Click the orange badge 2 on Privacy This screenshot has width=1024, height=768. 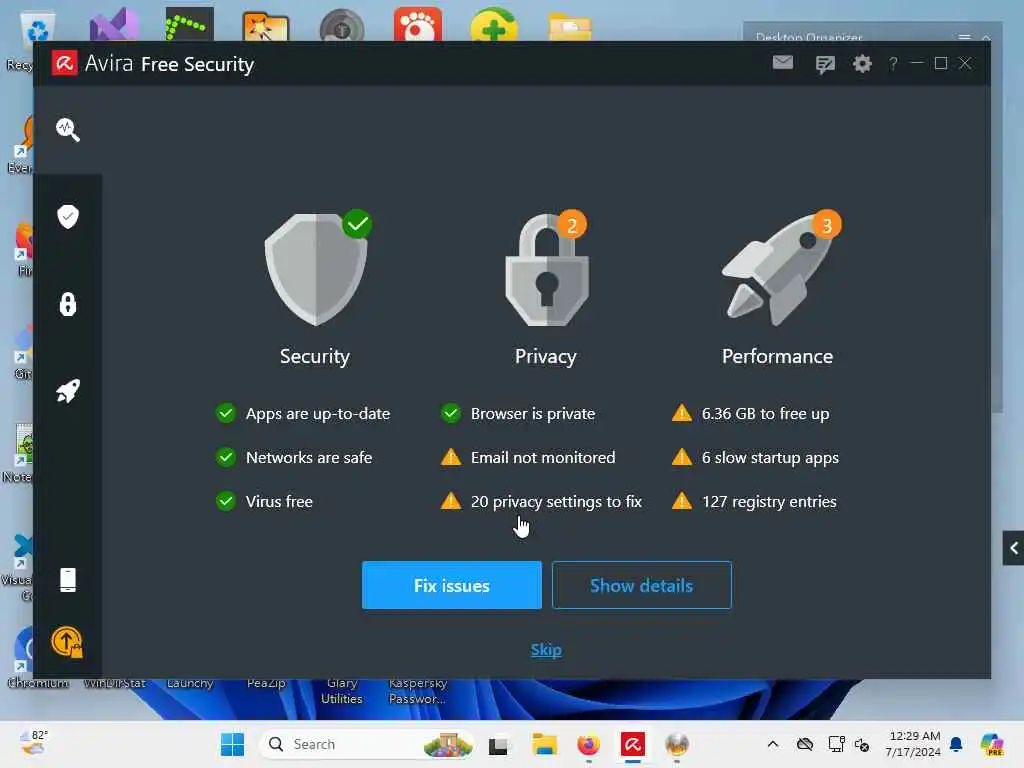coord(572,225)
